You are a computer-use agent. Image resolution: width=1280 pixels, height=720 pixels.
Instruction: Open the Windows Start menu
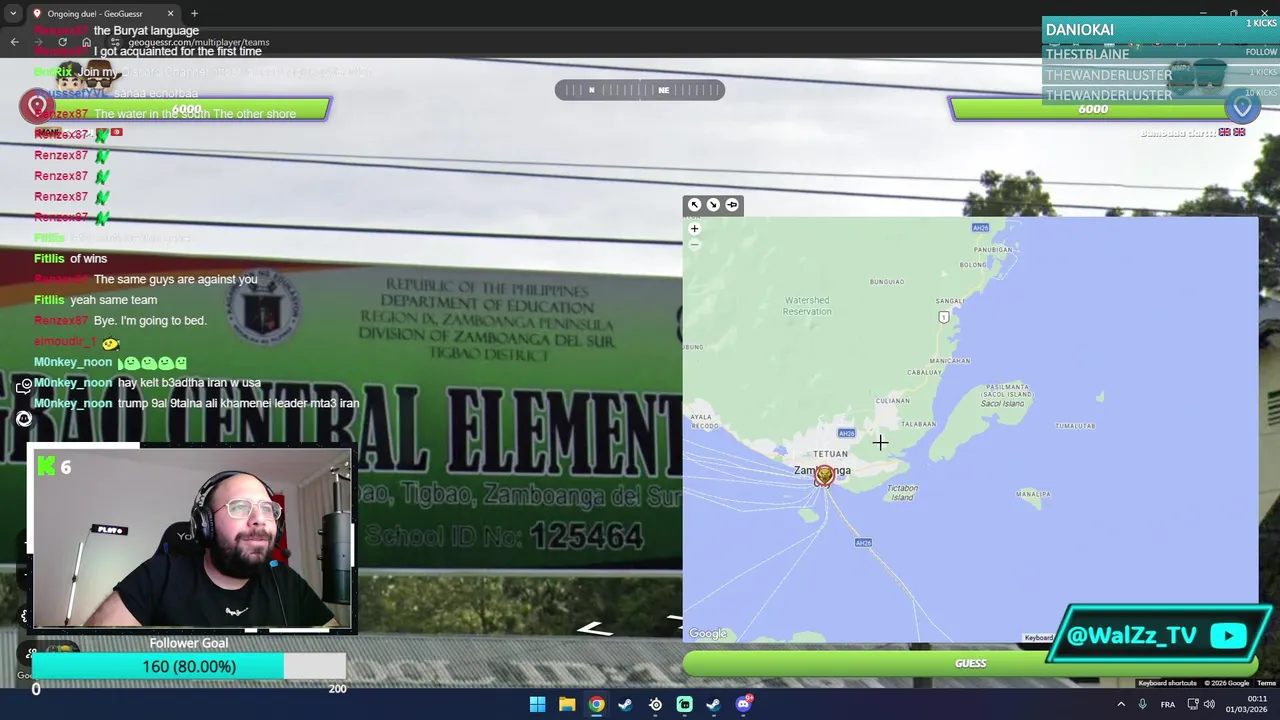tap(538, 704)
